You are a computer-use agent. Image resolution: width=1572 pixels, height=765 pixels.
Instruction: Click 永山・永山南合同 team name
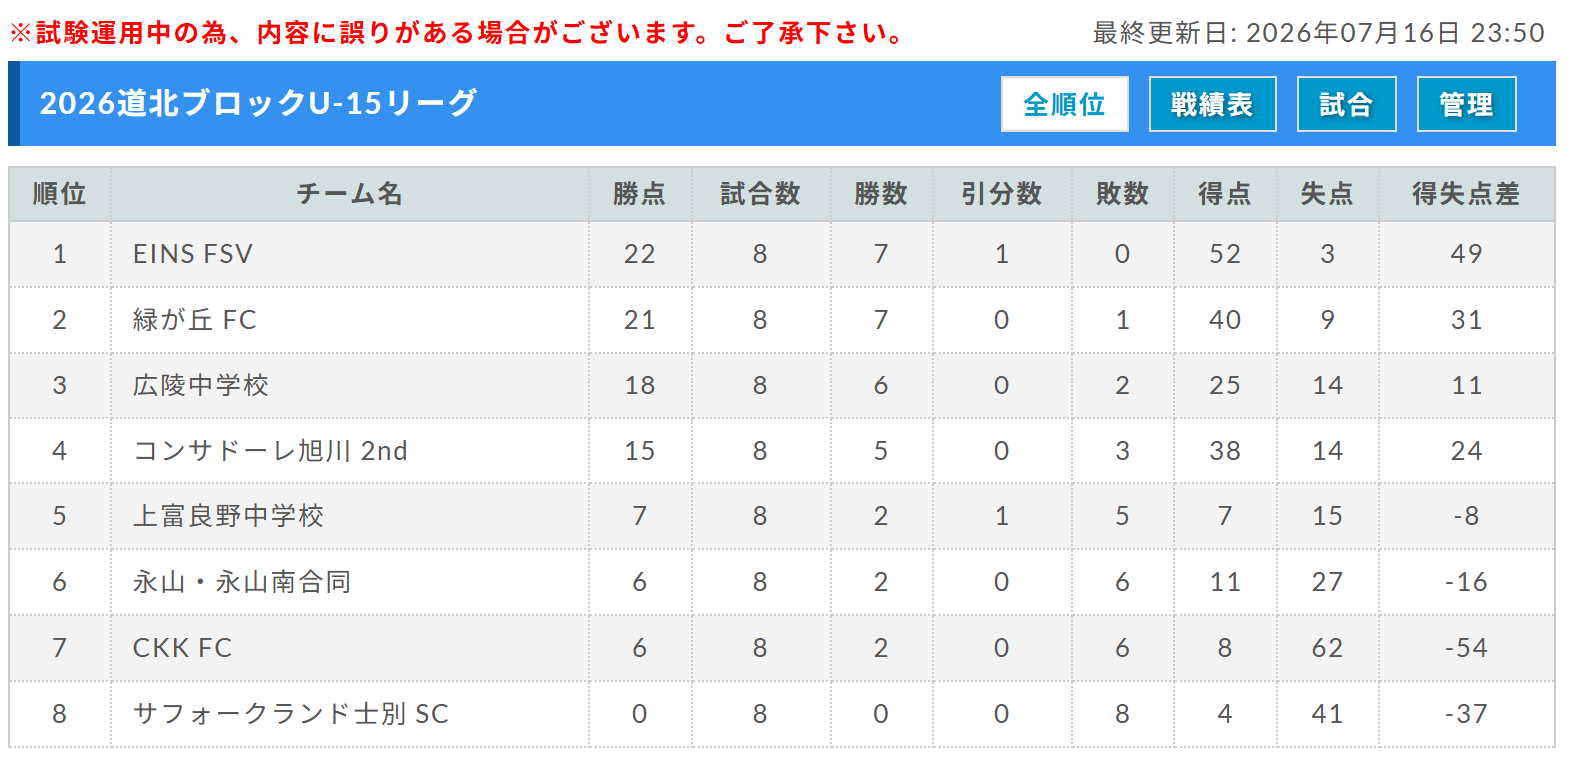[x=242, y=582]
